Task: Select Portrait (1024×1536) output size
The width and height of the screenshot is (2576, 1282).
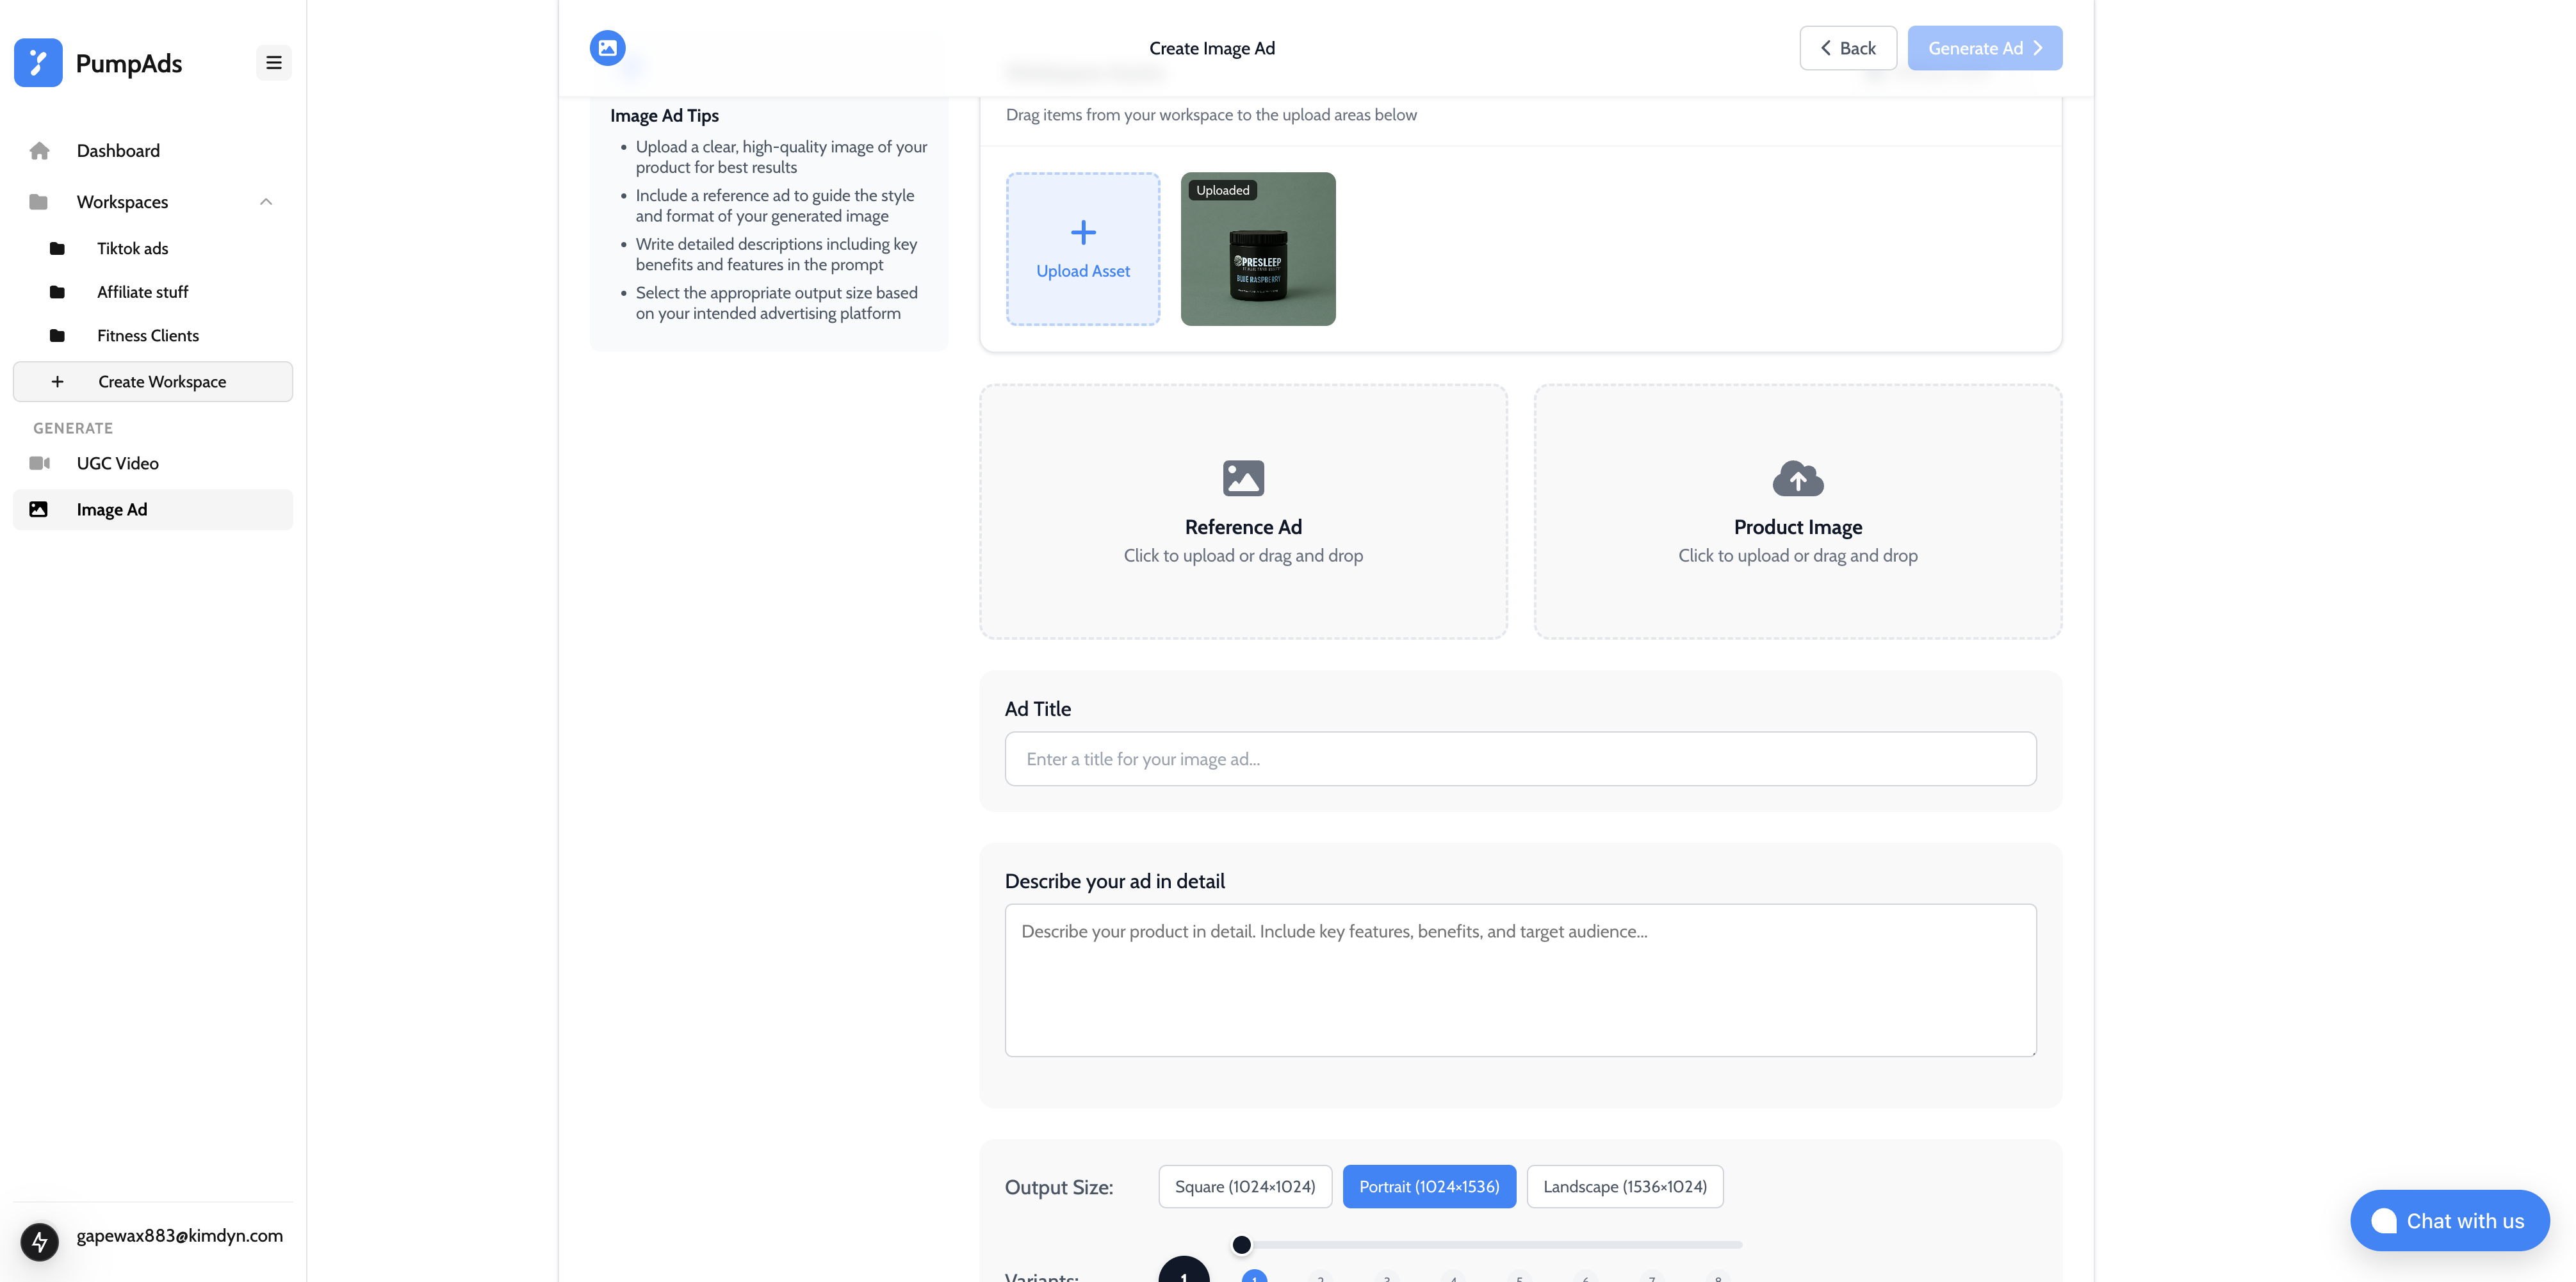Action: click(1429, 1187)
